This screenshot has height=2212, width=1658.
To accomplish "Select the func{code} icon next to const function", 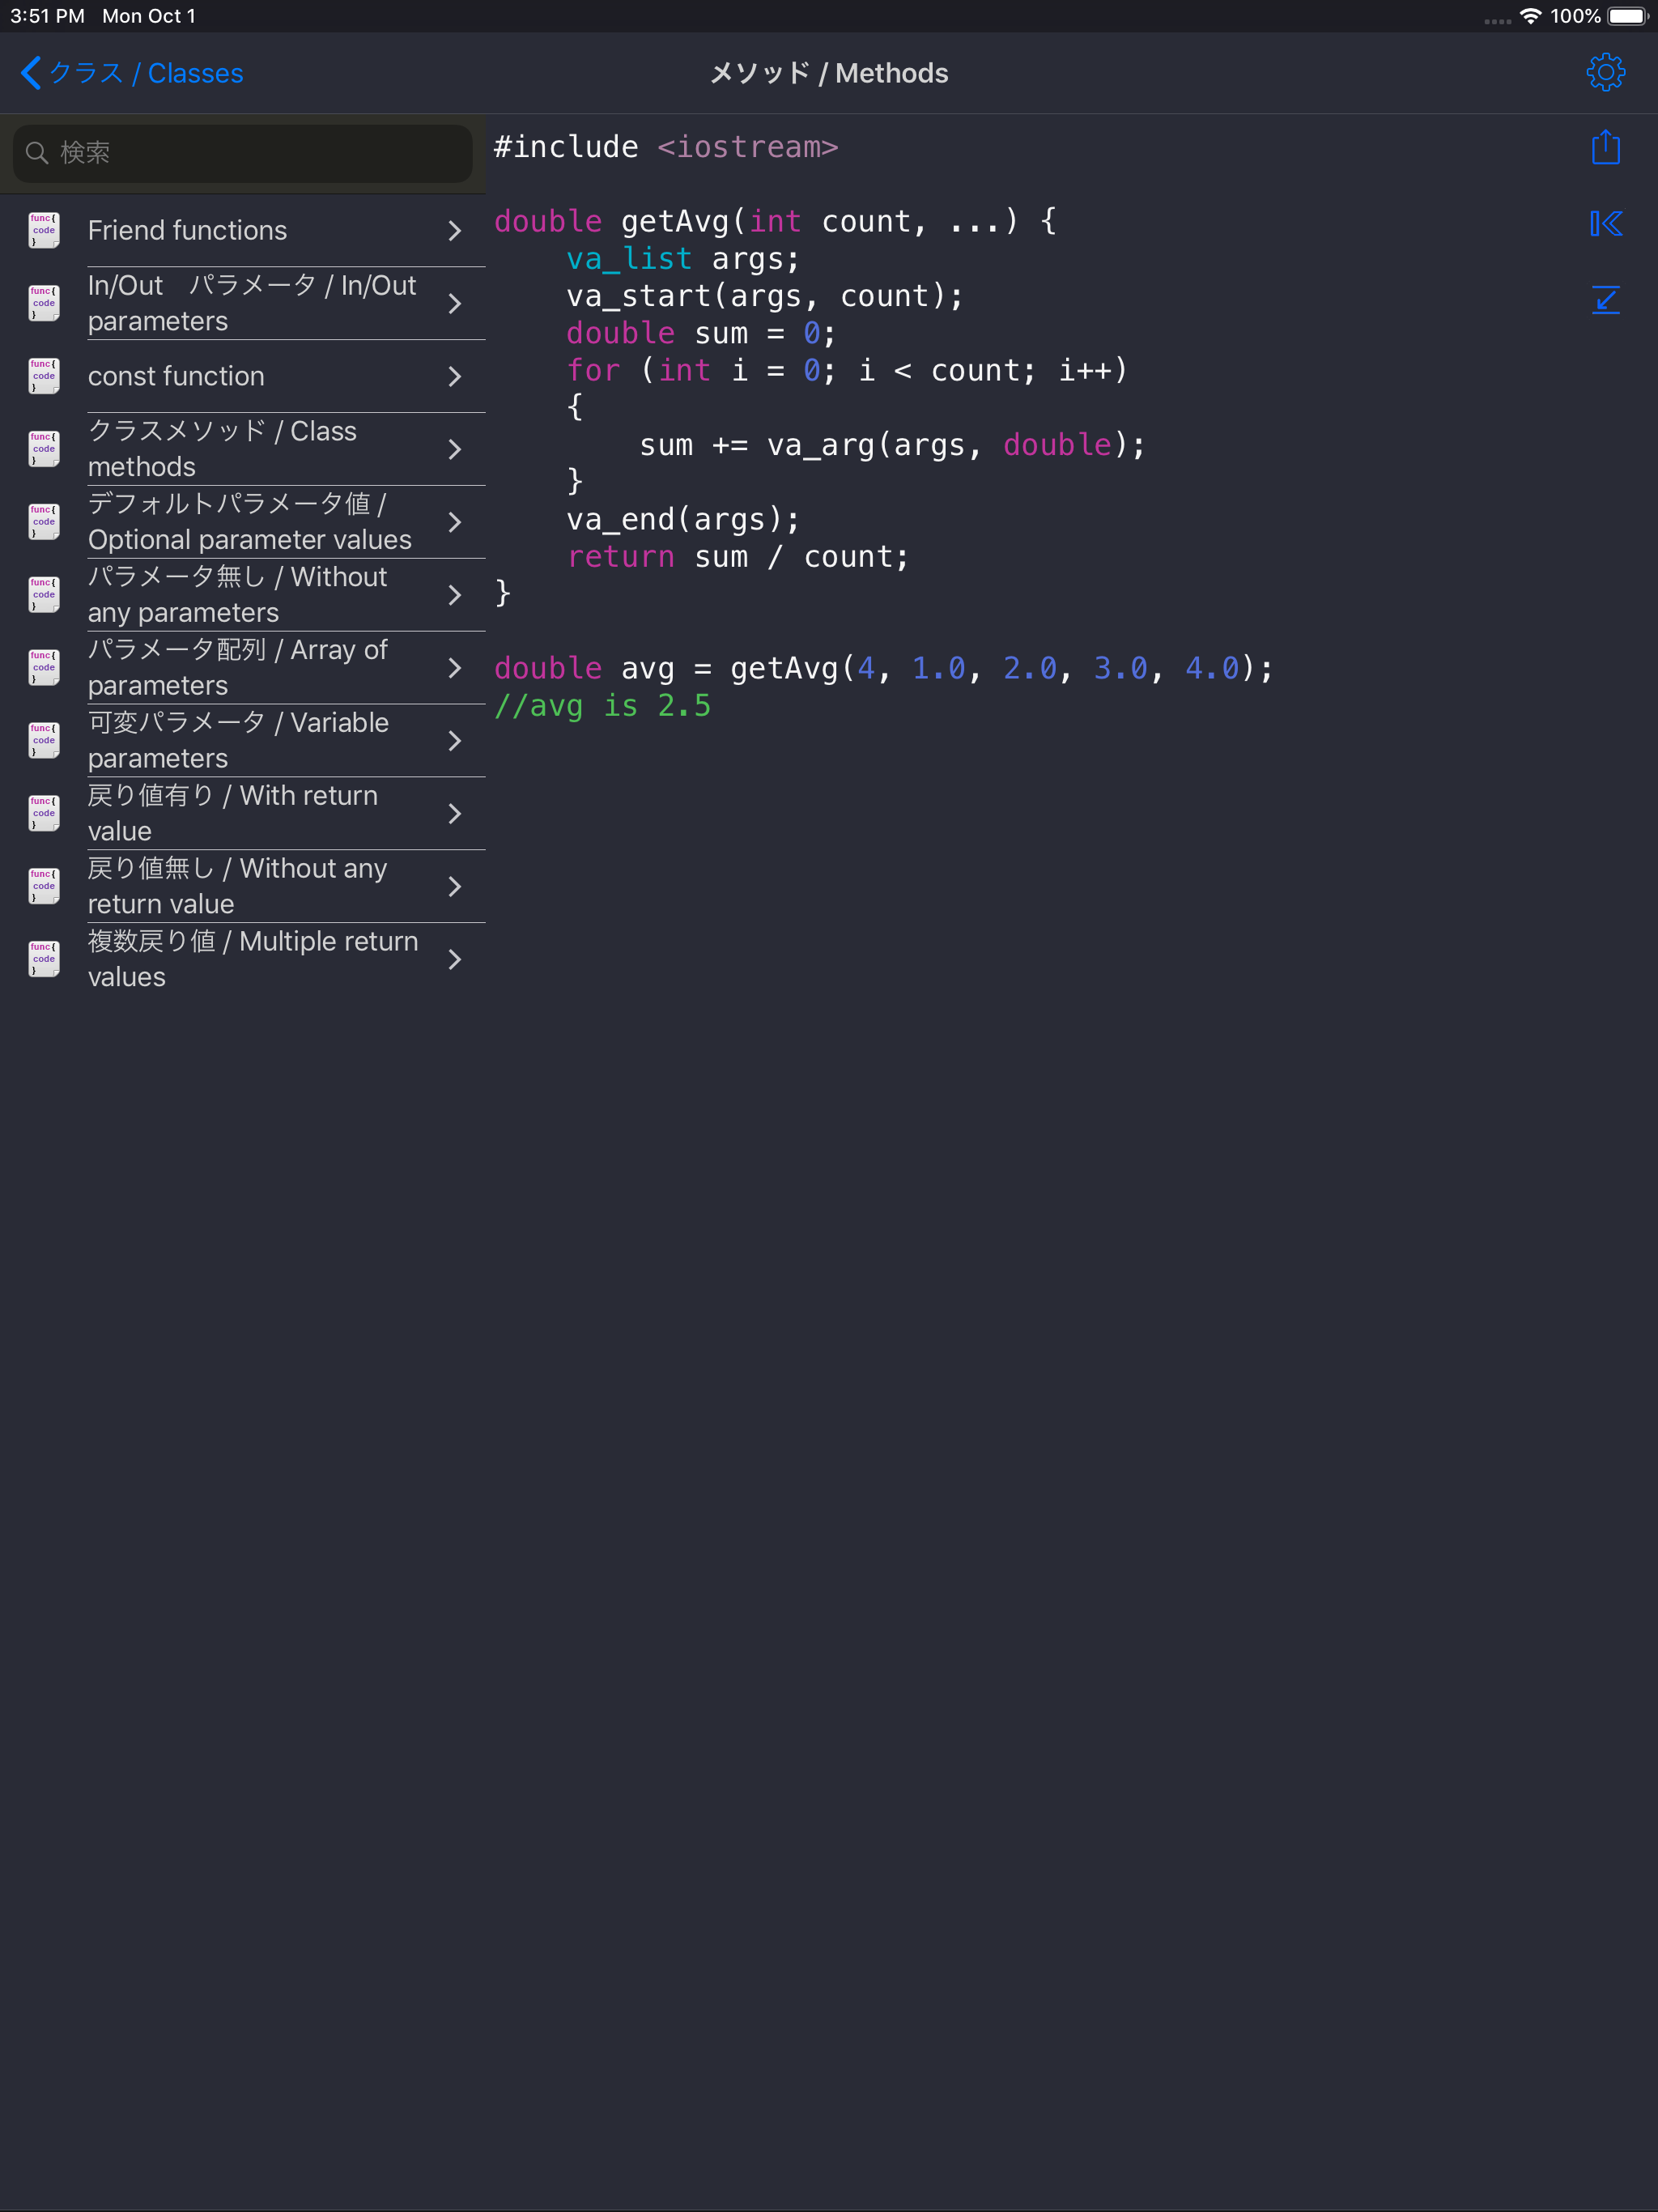I will 43,376.
